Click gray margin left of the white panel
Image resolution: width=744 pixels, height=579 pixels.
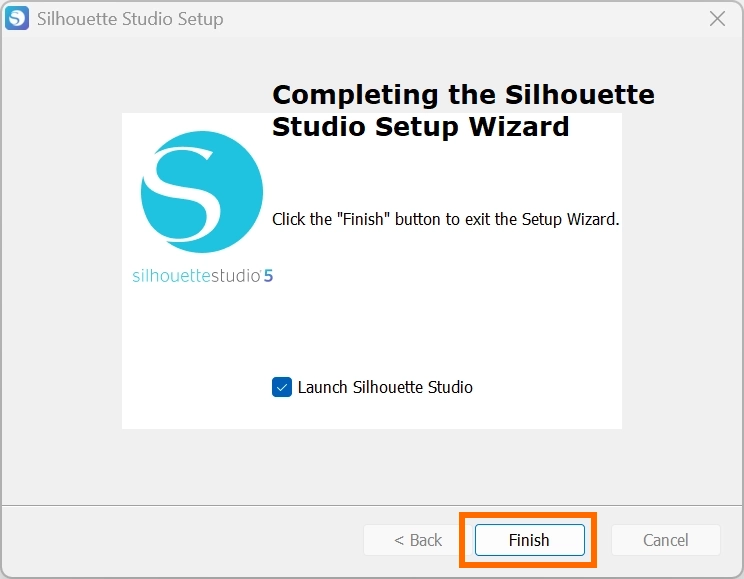[60, 270]
